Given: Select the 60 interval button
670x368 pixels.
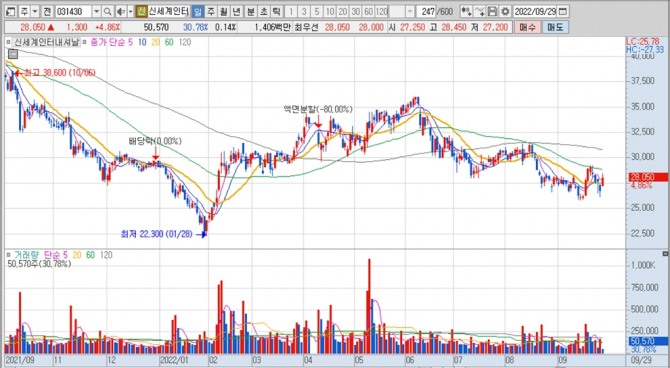Looking at the screenshot, I should click(x=368, y=12).
